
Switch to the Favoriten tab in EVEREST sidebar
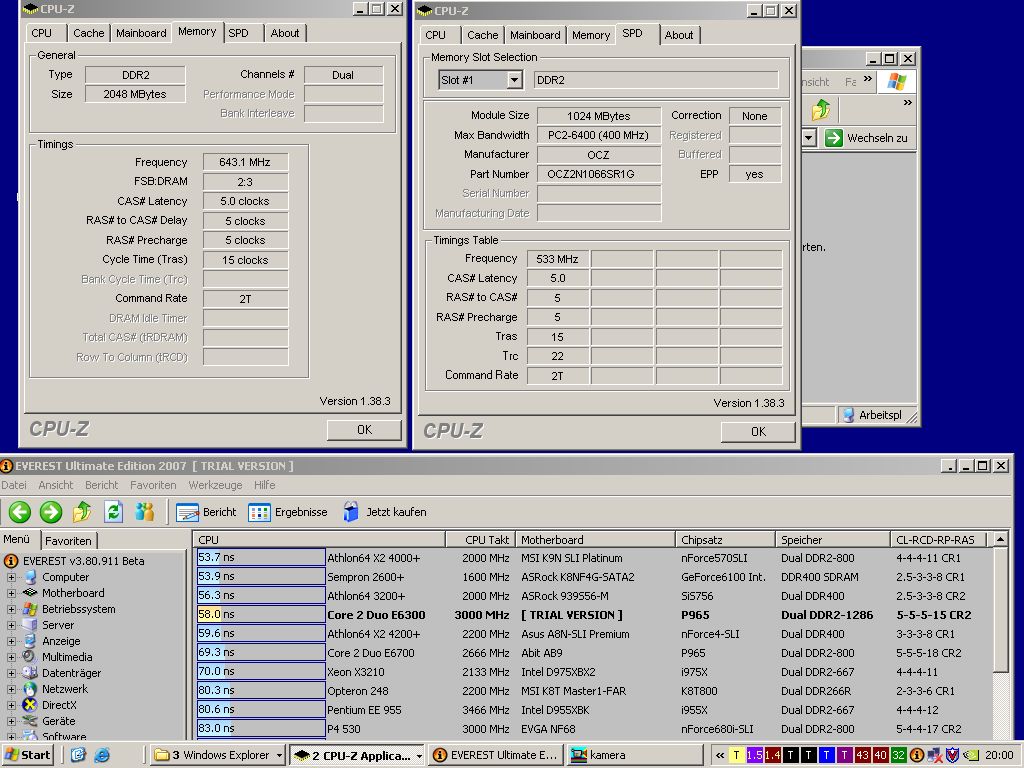coord(69,541)
